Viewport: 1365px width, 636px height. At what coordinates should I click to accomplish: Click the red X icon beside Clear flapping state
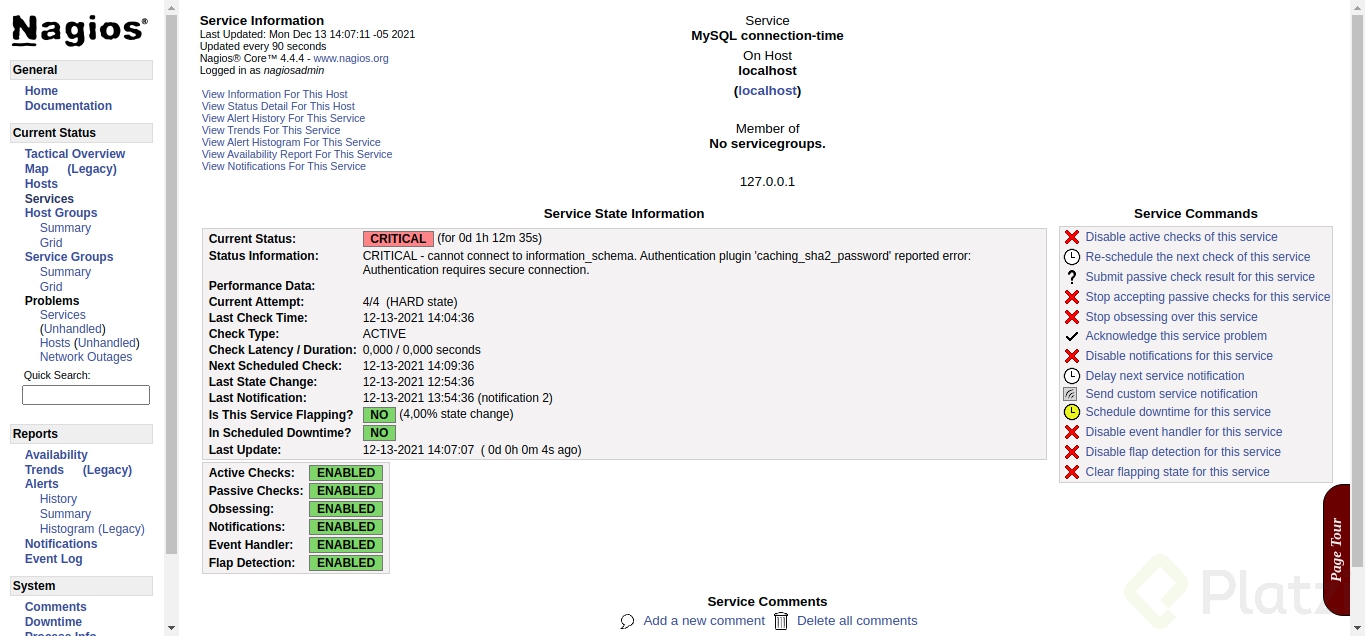coord(1071,472)
